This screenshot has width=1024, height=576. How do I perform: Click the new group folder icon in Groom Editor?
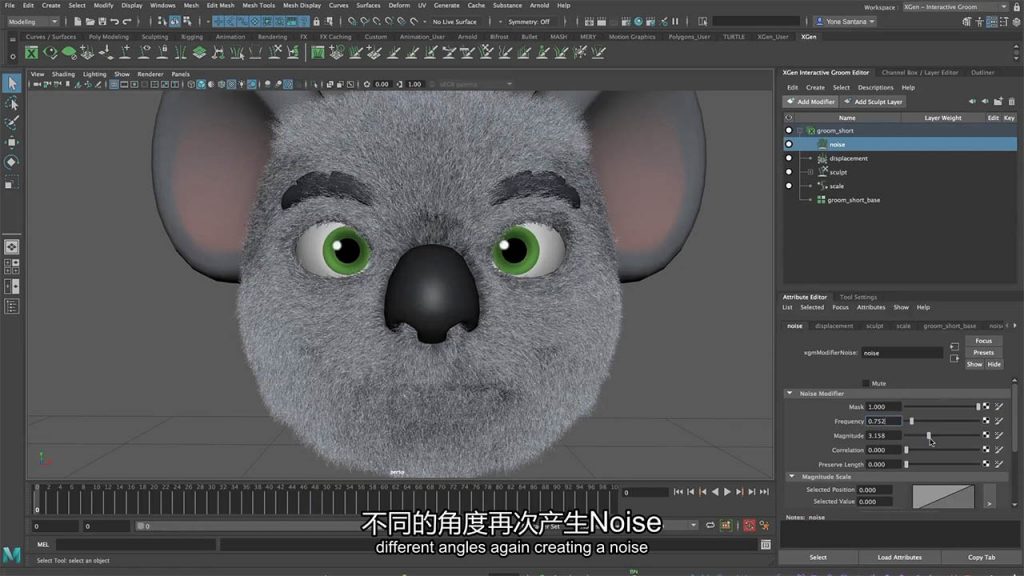(x=998, y=102)
